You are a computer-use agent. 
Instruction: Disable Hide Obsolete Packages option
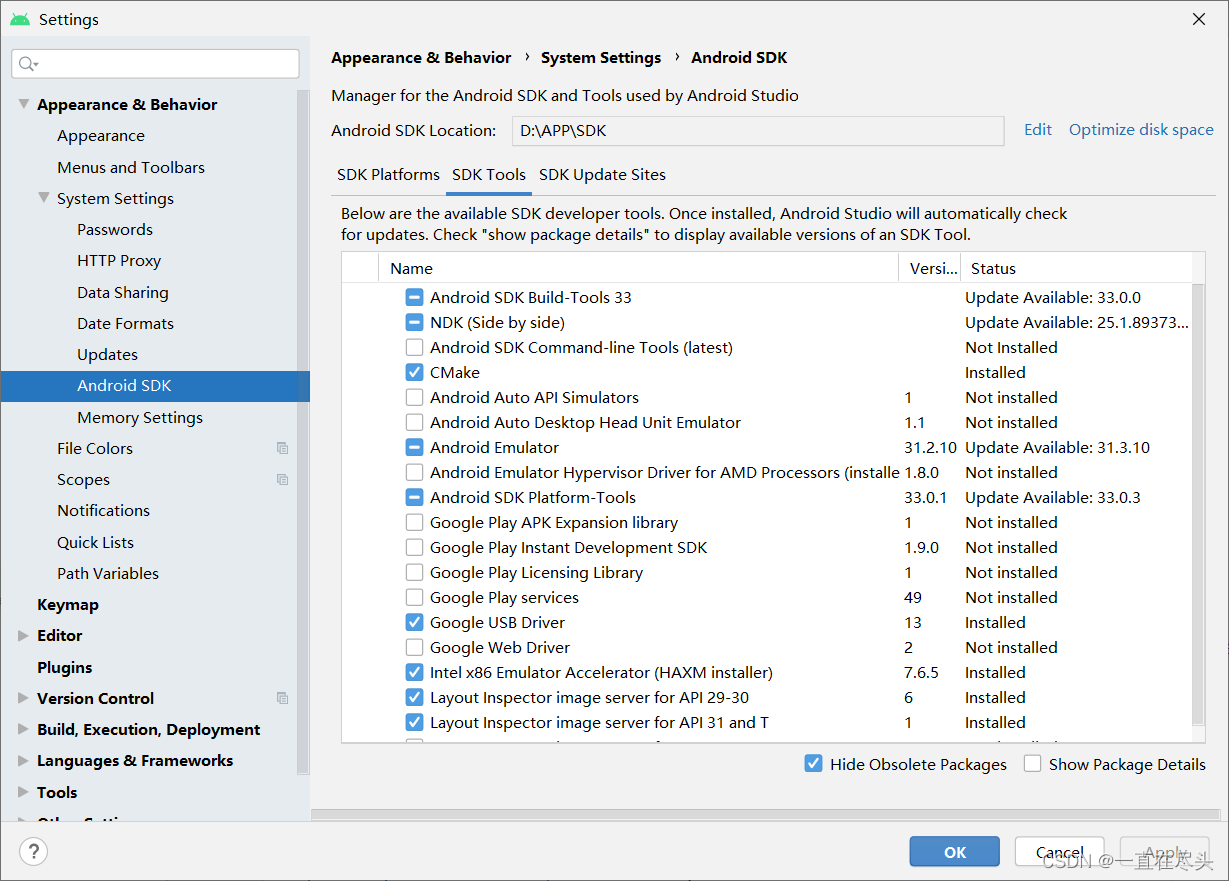814,764
